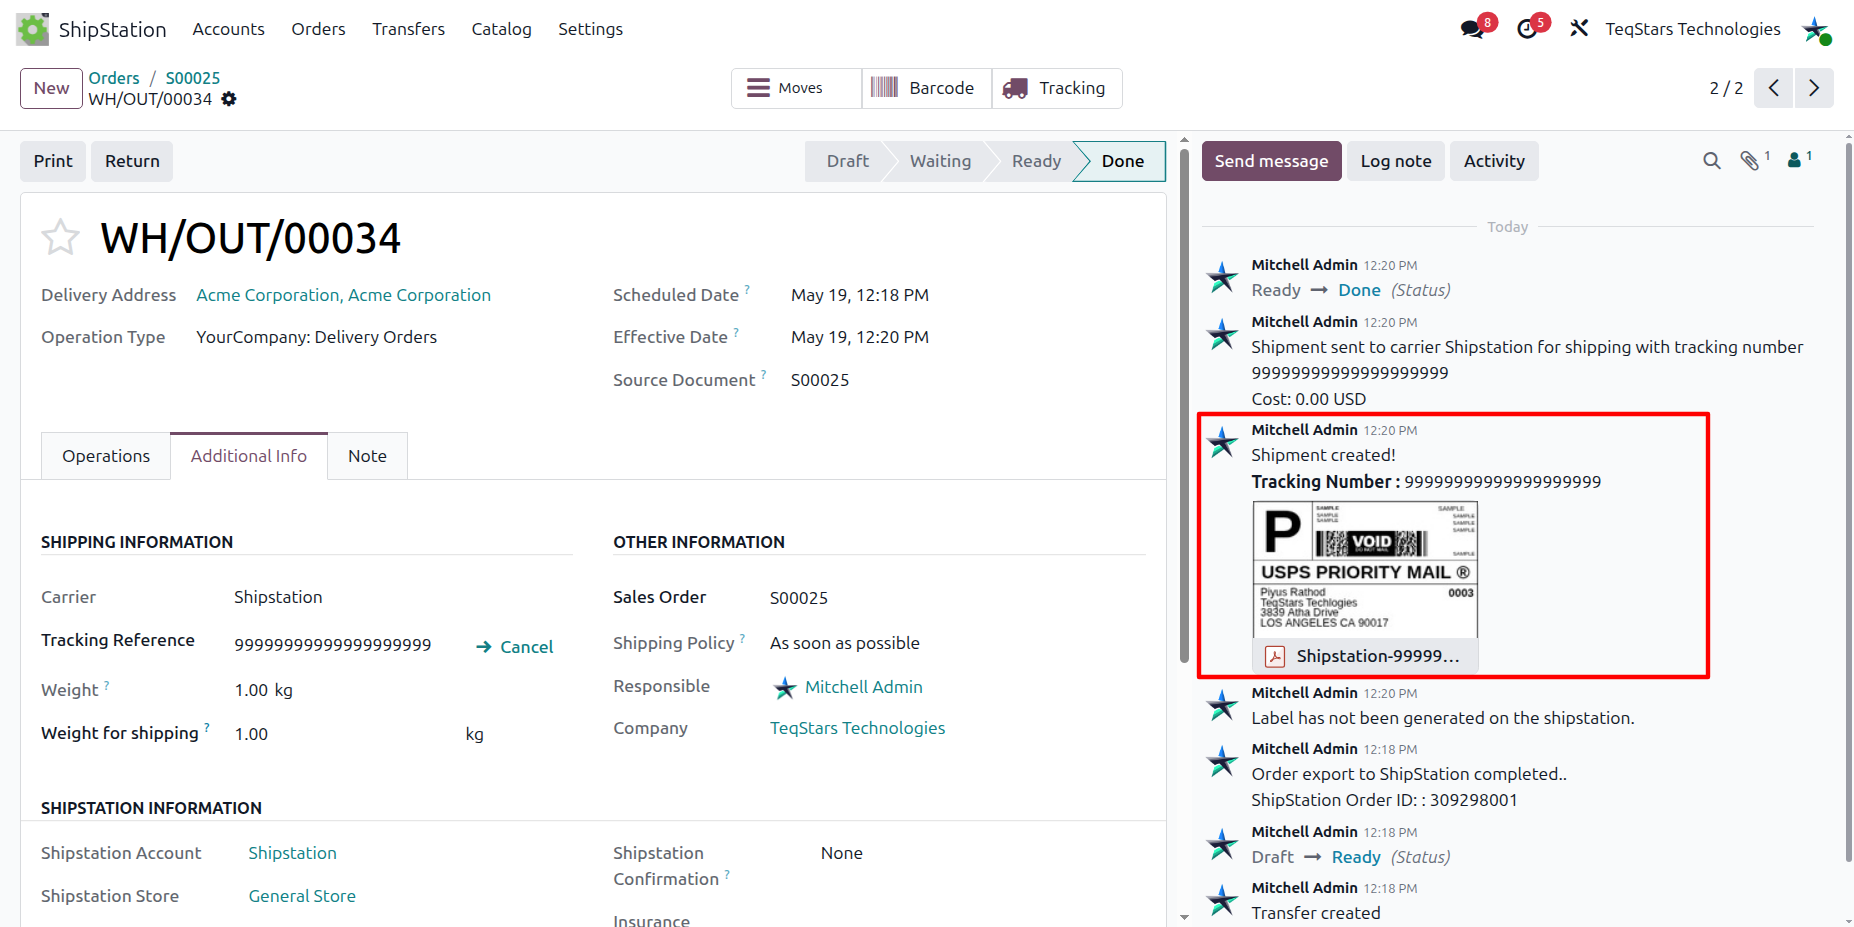Screen dimensions: 1854x927
Task: Click the Weight for shipping help mark
Action: tap(207, 728)
